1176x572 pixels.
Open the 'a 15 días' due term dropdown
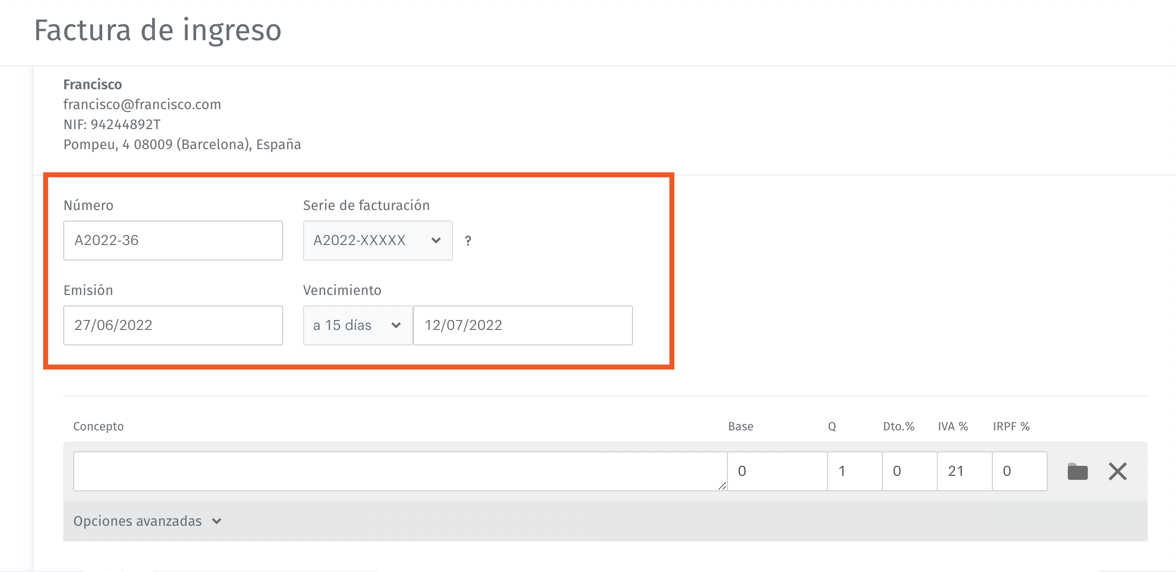point(357,326)
